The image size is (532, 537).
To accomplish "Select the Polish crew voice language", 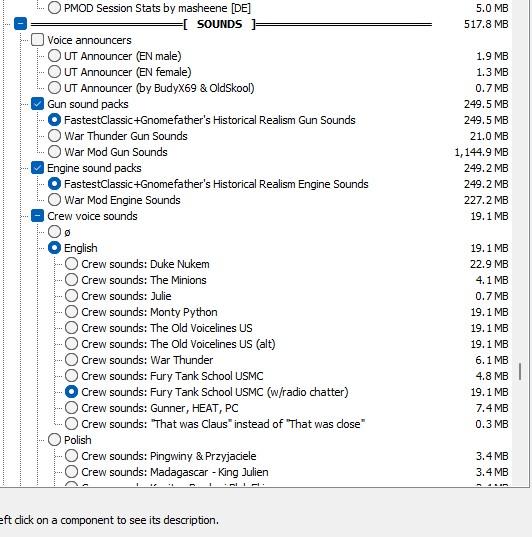I will 54,440.
